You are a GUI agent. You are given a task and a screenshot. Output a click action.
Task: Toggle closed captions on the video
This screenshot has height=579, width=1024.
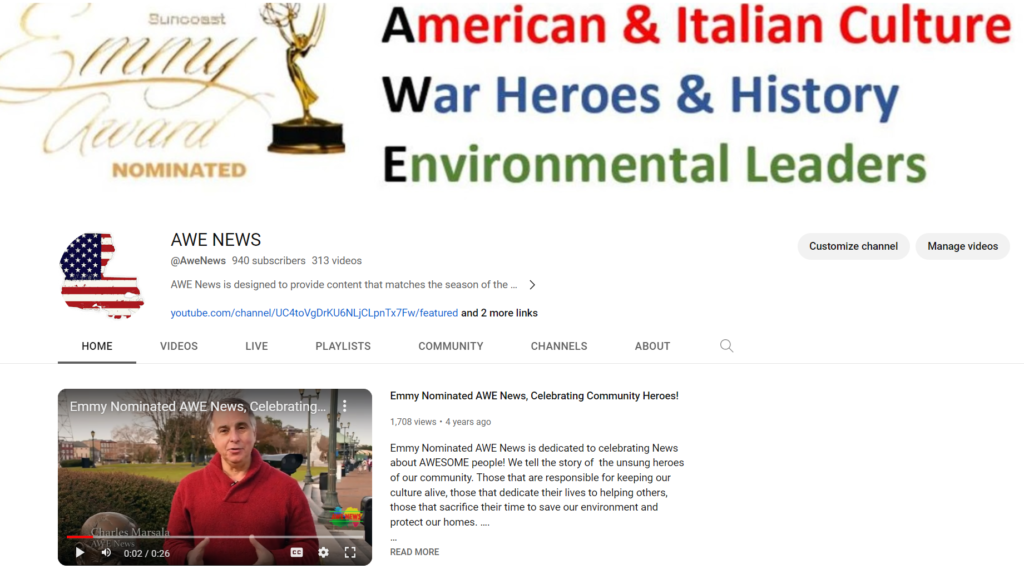296,552
